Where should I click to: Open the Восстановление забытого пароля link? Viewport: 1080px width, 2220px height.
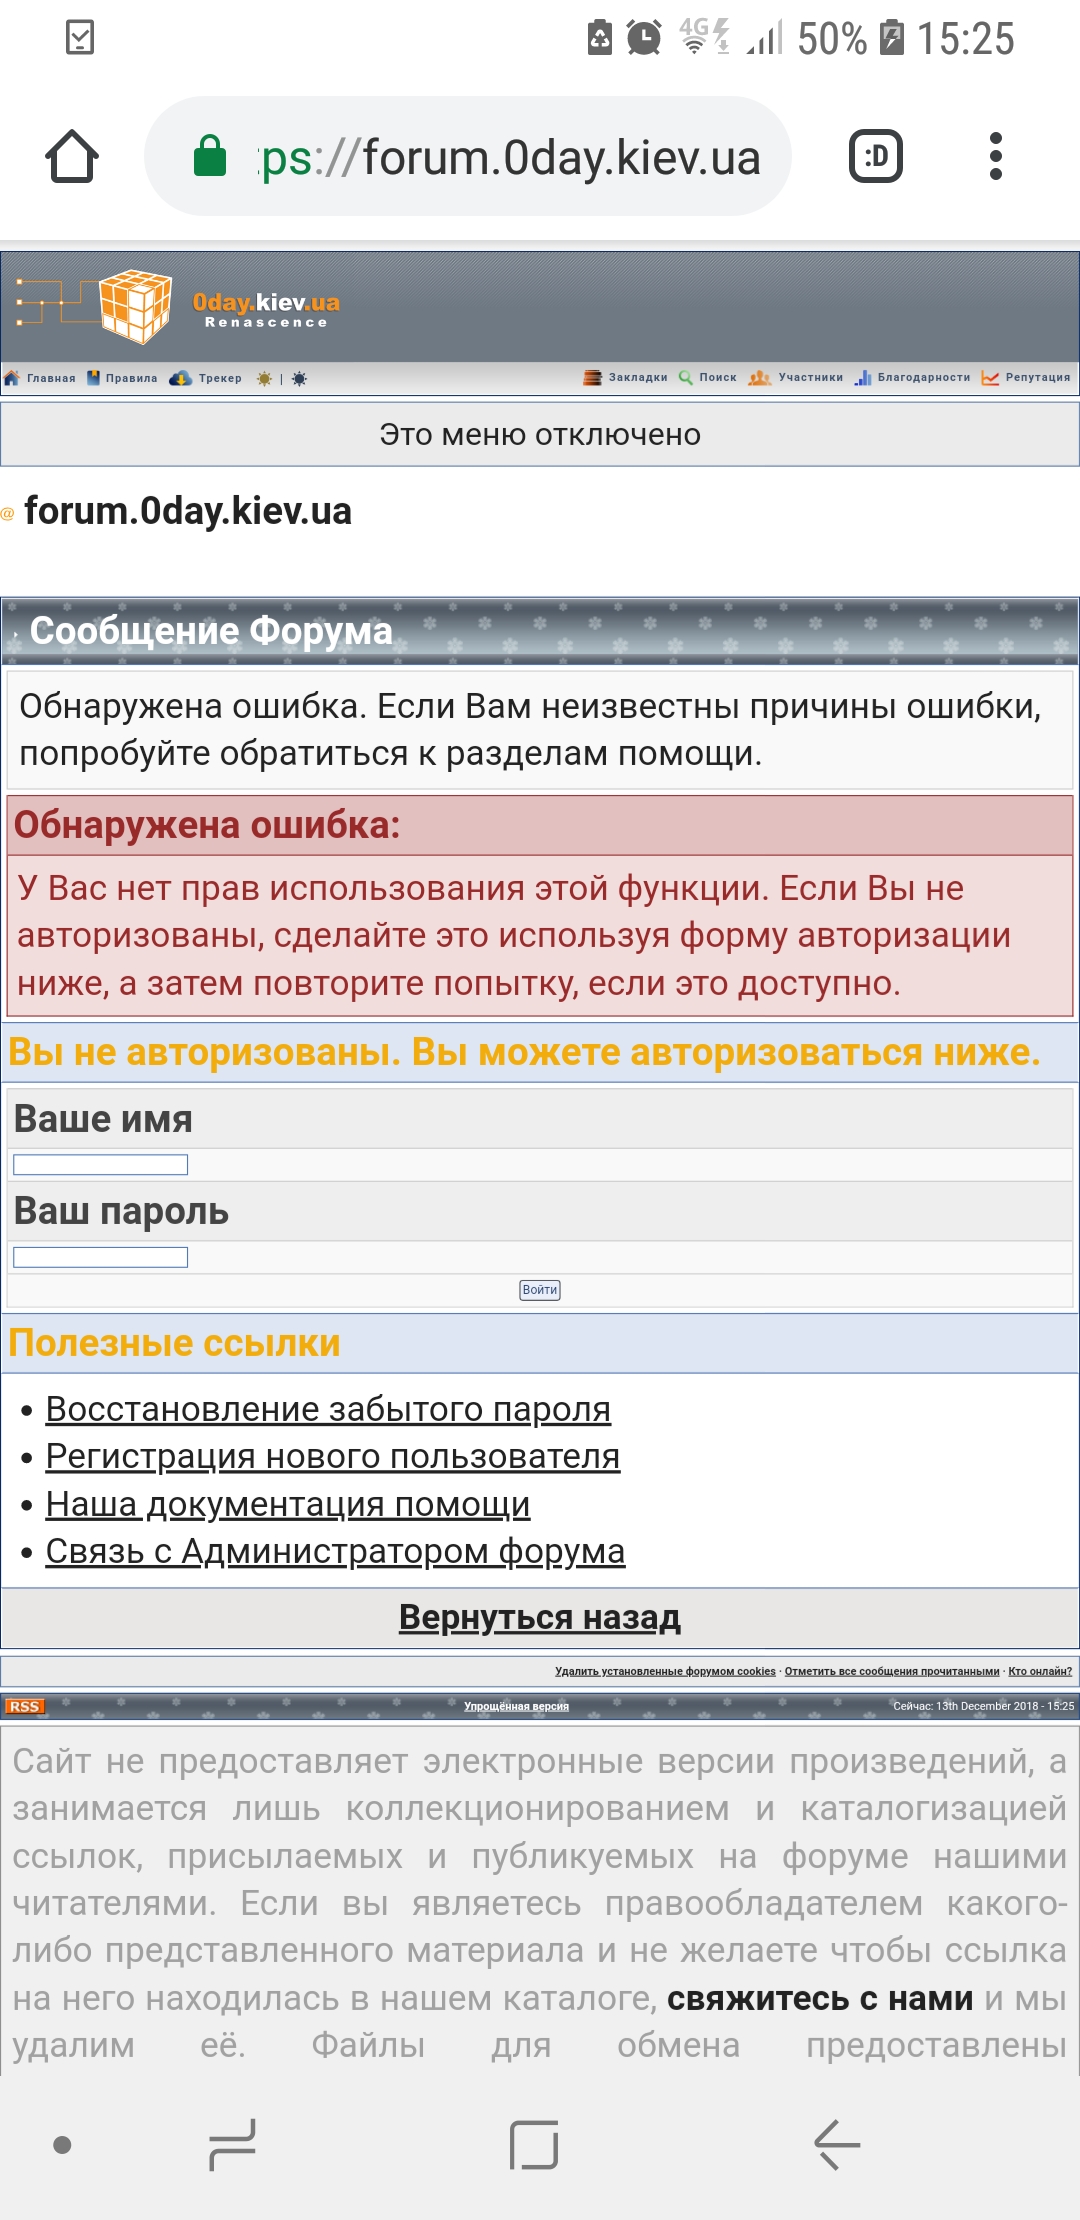(328, 1409)
